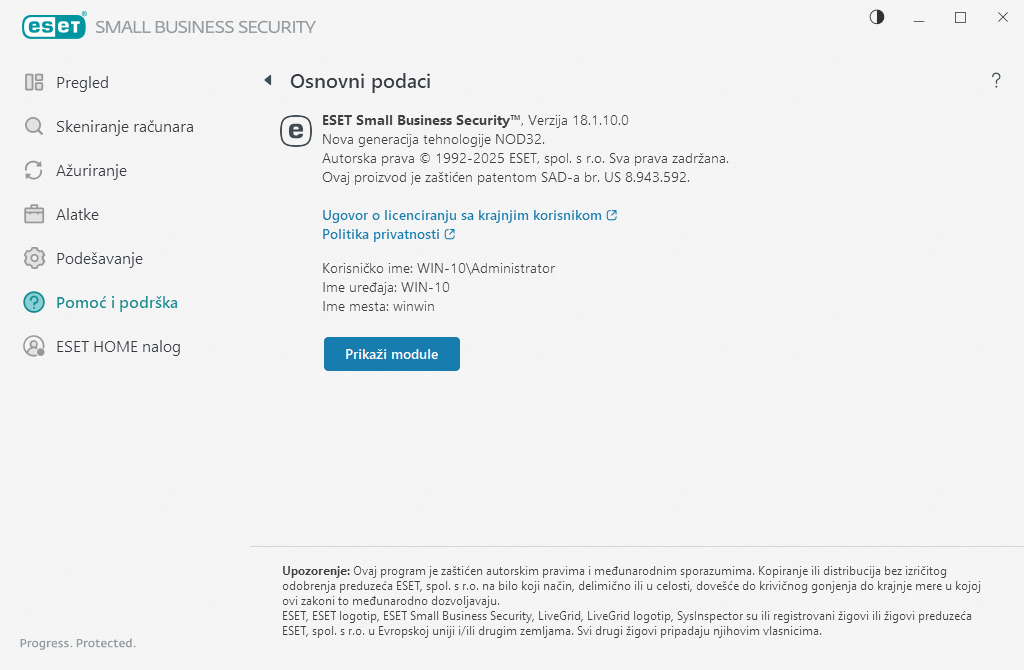Go to Podešavanje settings page

pos(99,259)
